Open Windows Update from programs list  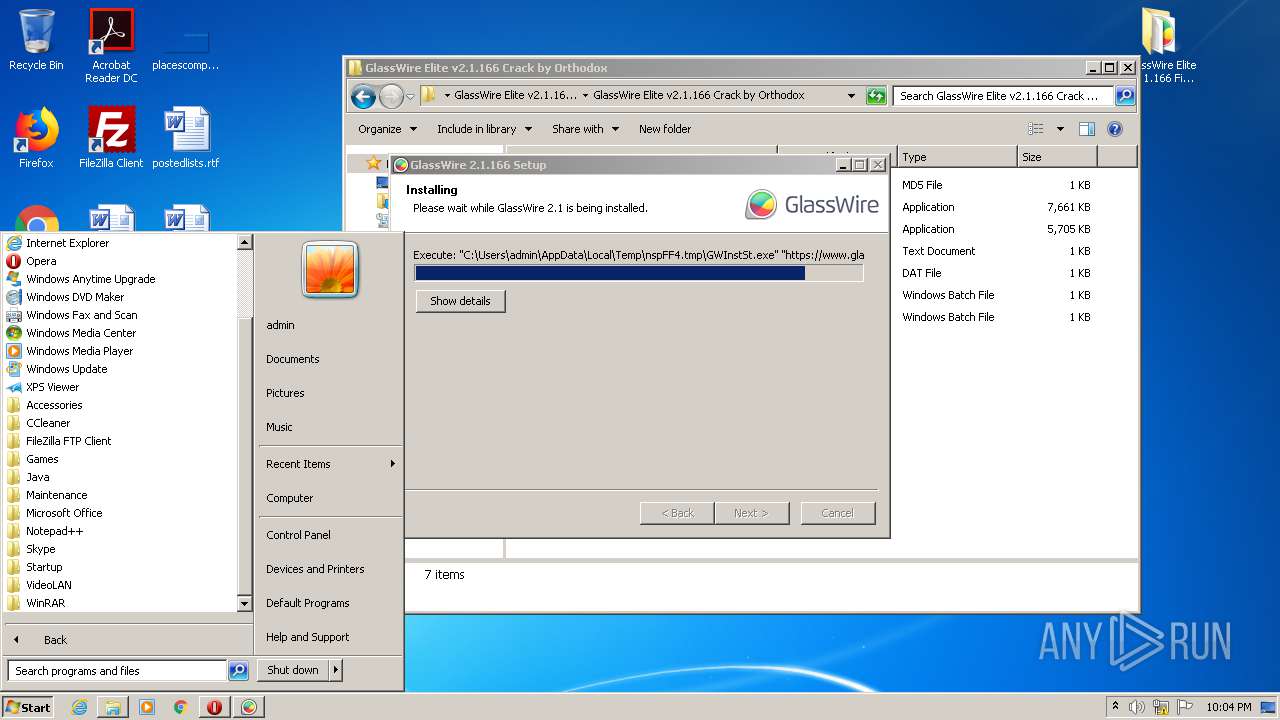(x=66, y=369)
